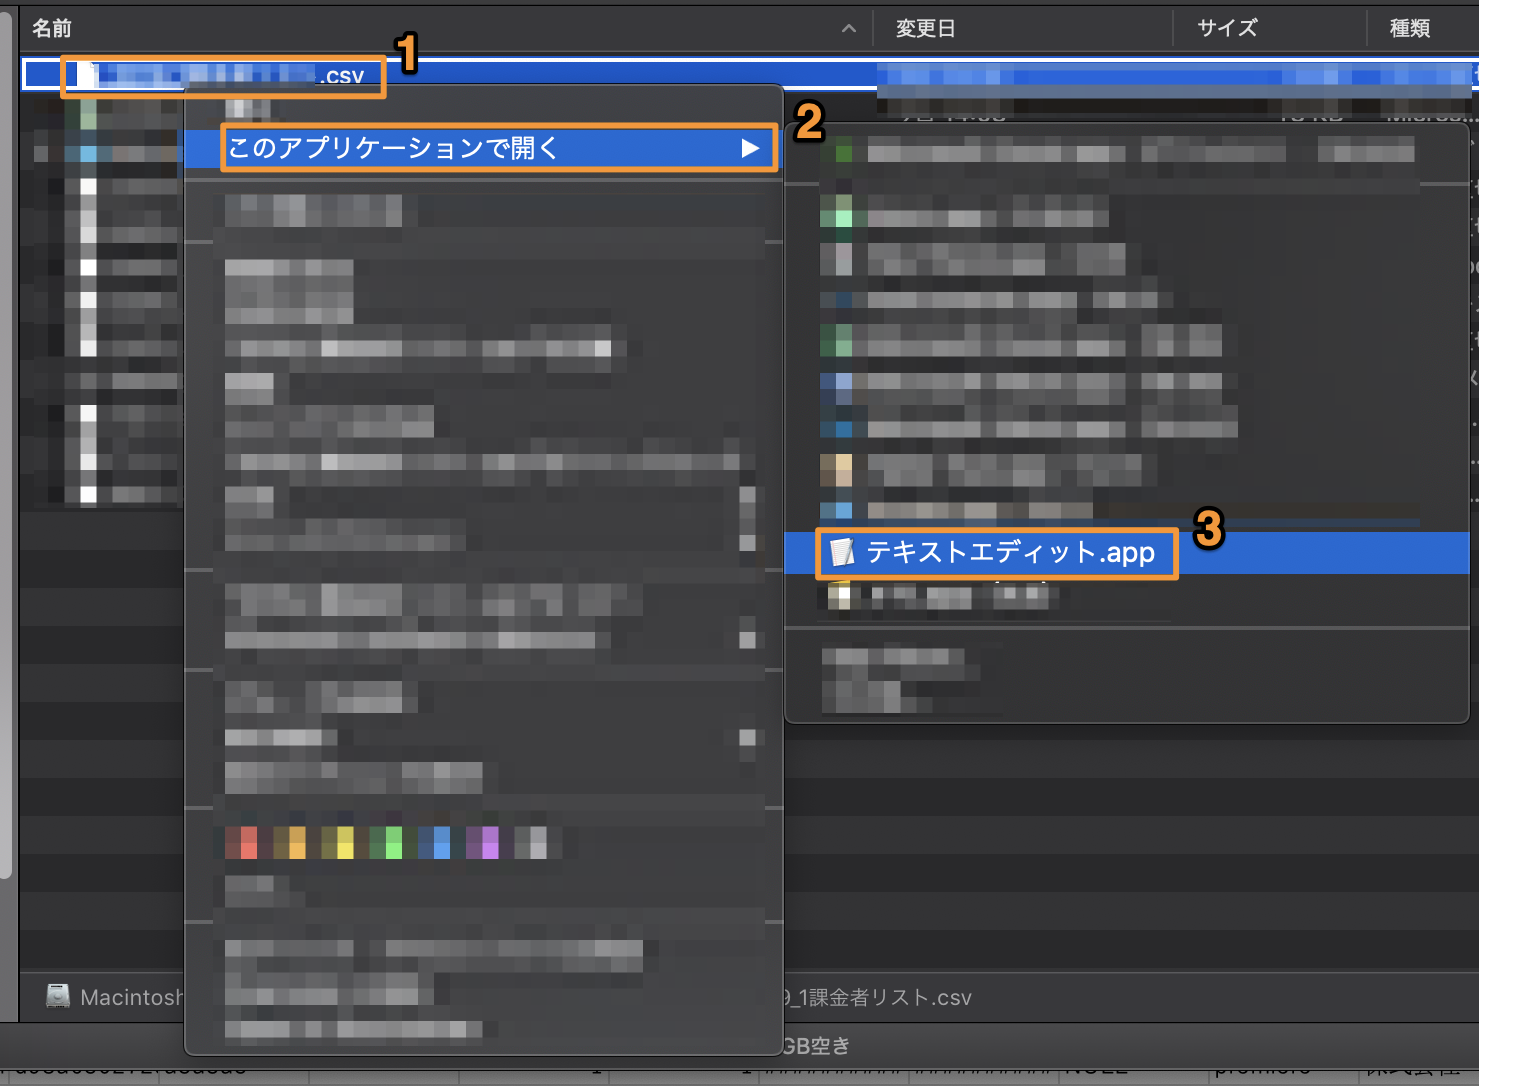1520x1086 pixels.
Task: Apply the red color tag
Action: tap(241, 843)
